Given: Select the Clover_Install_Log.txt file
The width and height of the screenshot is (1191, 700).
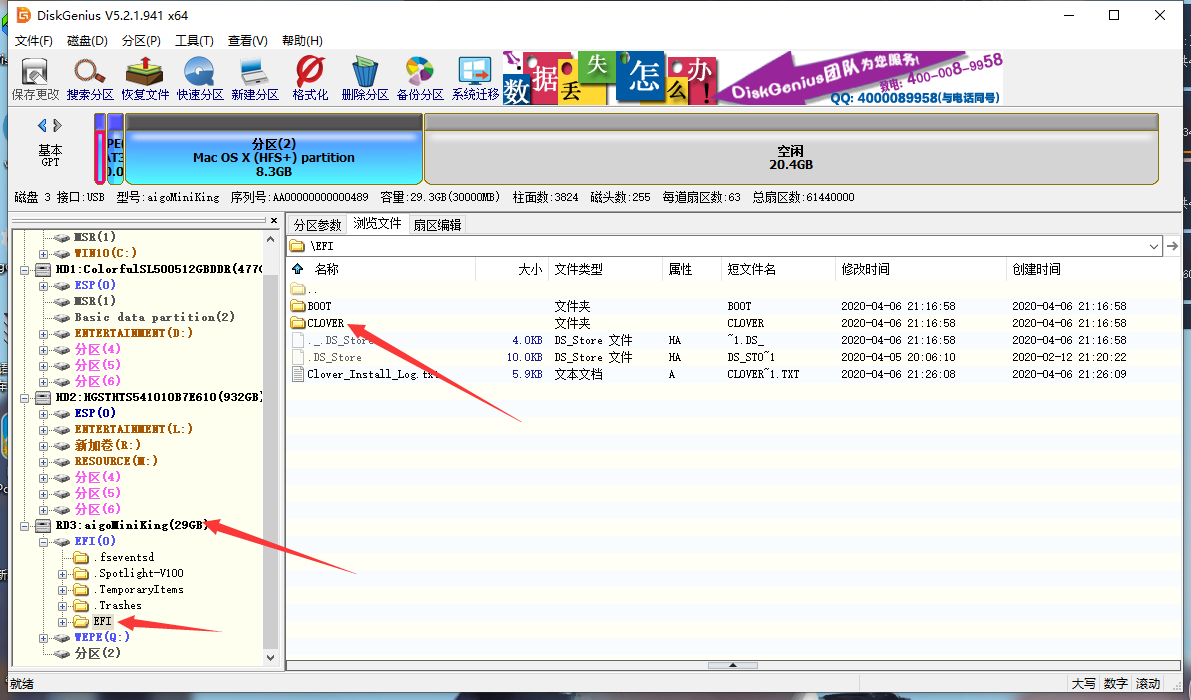Looking at the screenshot, I should (x=365, y=374).
